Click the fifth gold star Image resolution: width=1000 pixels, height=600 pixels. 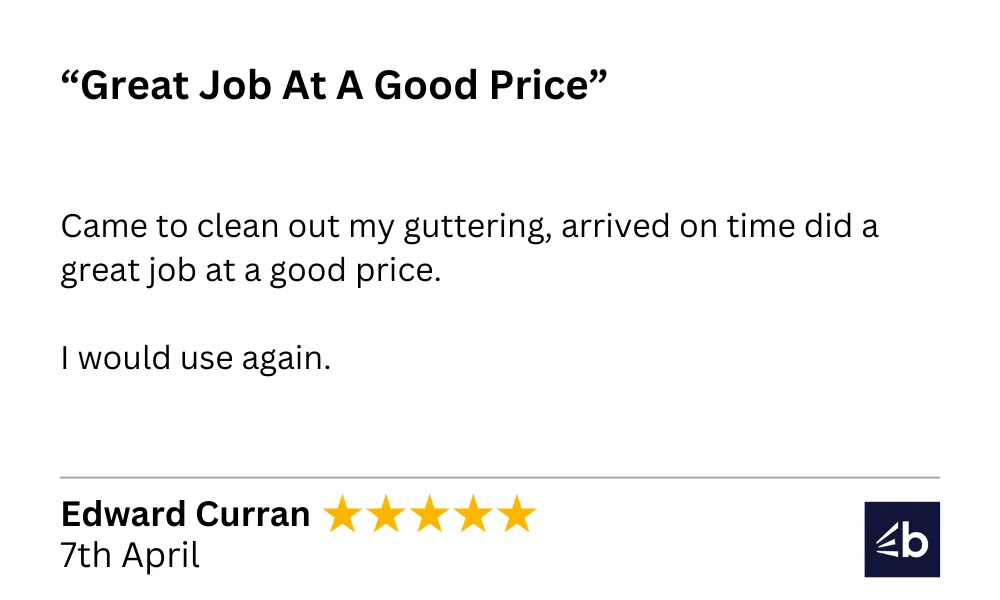[517, 513]
